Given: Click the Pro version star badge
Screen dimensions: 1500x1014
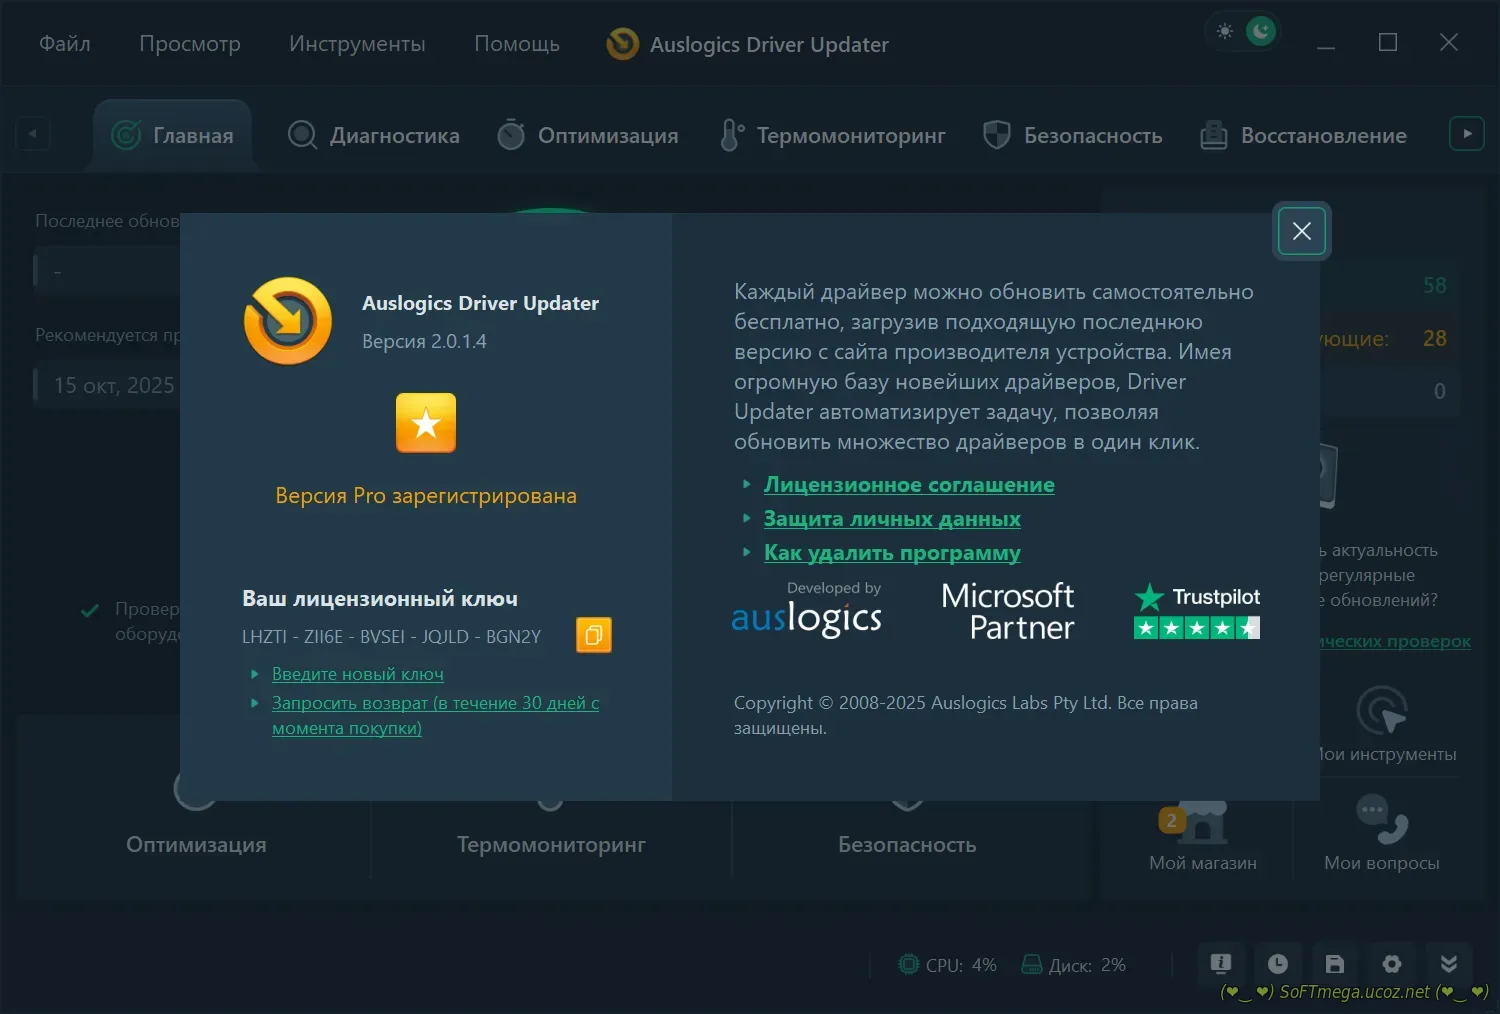Looking at the screenshot, I should coord(426,423).
